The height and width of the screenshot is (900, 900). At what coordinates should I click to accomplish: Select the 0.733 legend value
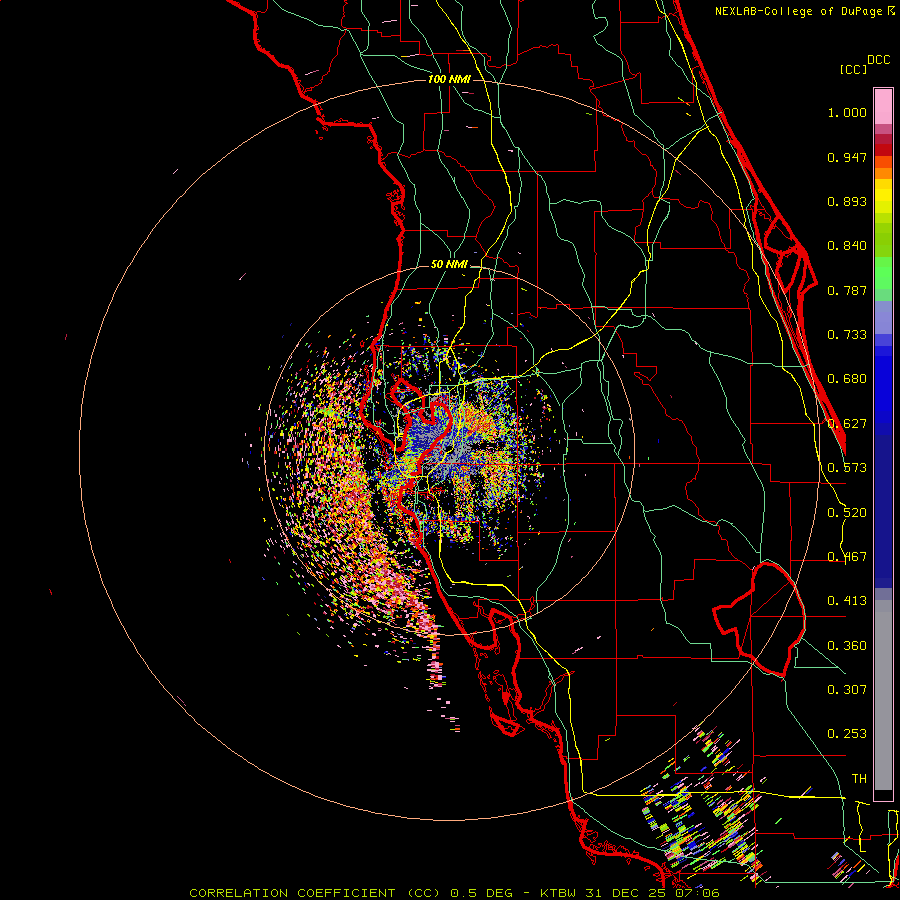[x=847, y=335]
